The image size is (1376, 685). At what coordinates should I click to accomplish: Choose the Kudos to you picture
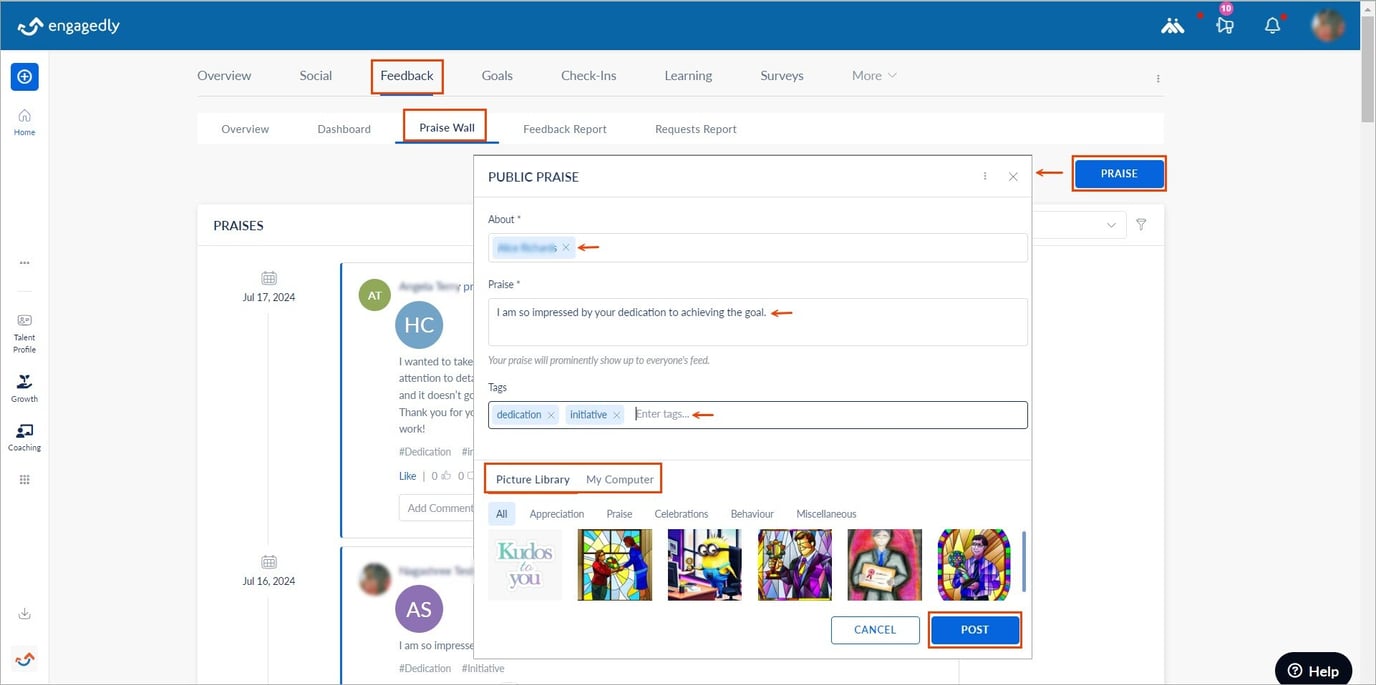525,565
